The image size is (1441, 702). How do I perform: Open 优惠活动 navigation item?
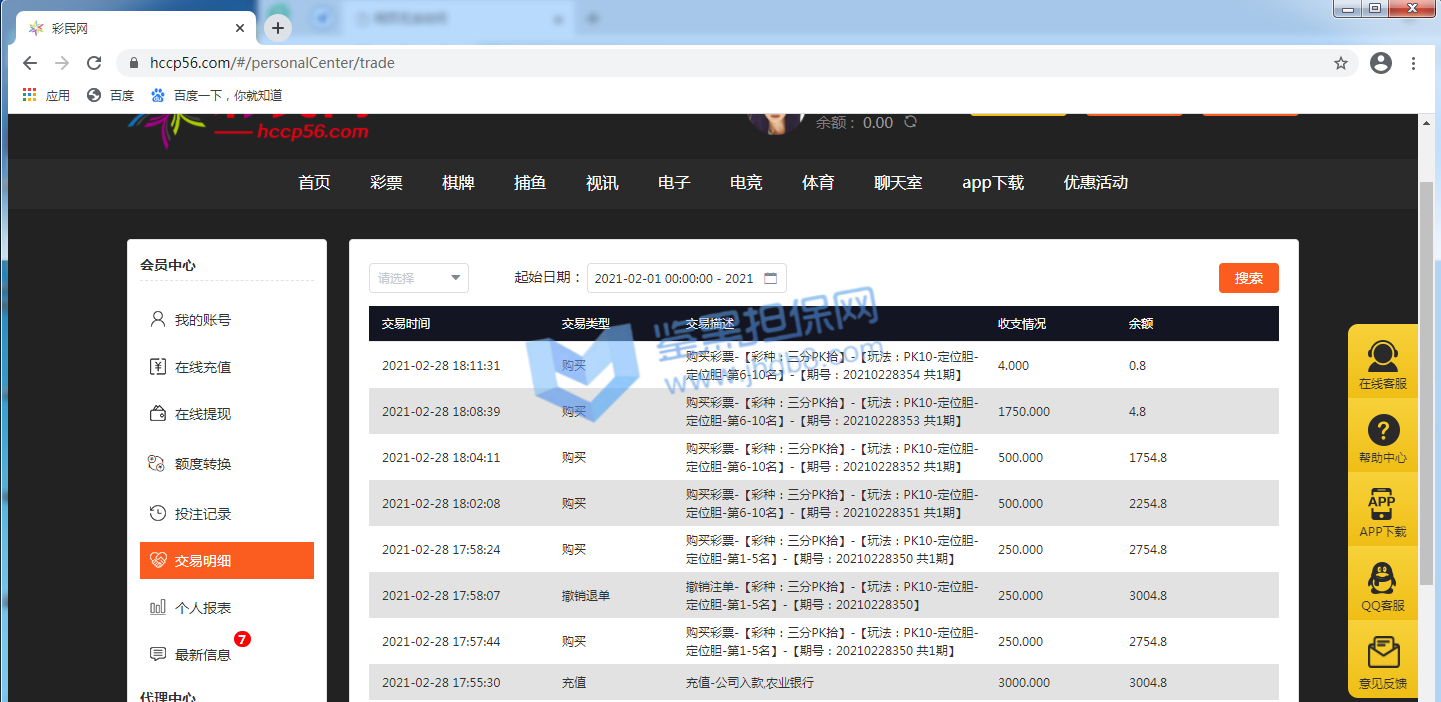pos(1095,183)
